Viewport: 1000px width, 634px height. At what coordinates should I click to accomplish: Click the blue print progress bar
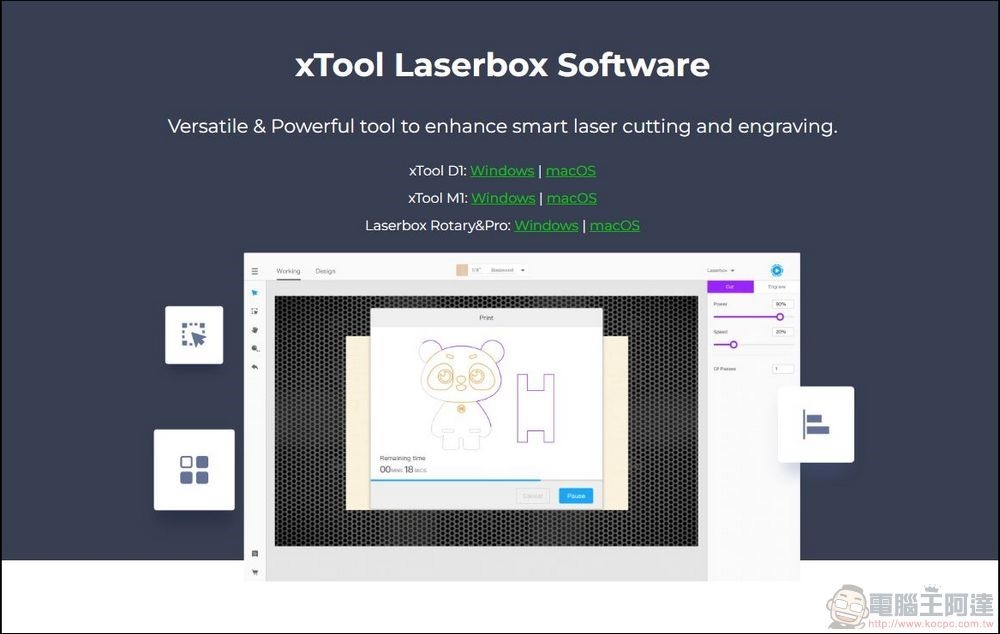[x=456, y=480]
